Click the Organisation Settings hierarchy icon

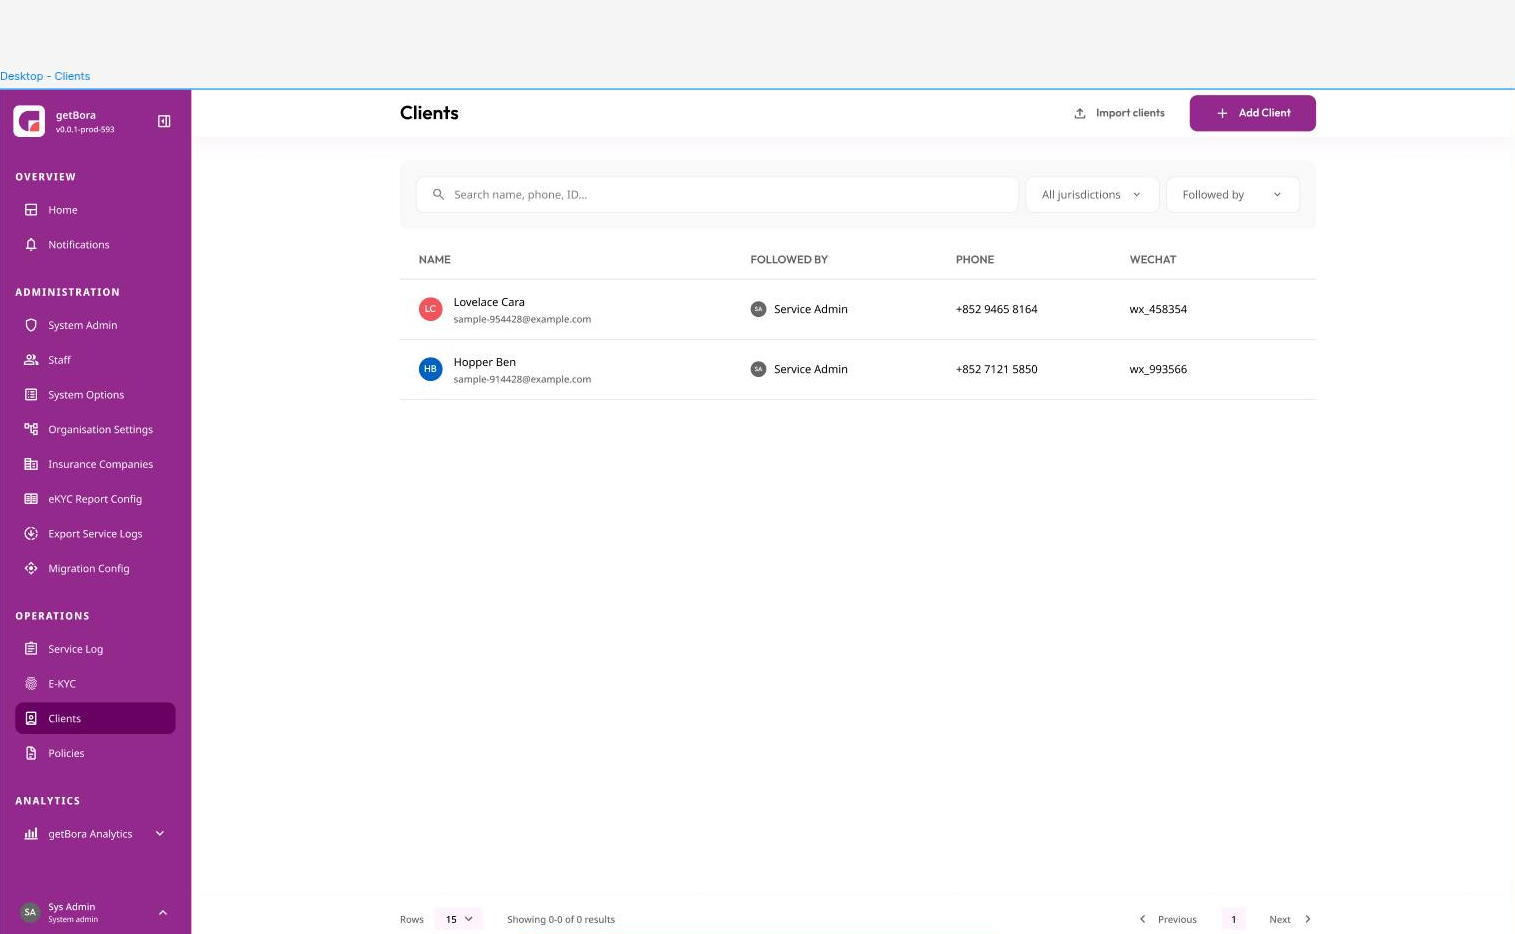[x=31, y=429]
